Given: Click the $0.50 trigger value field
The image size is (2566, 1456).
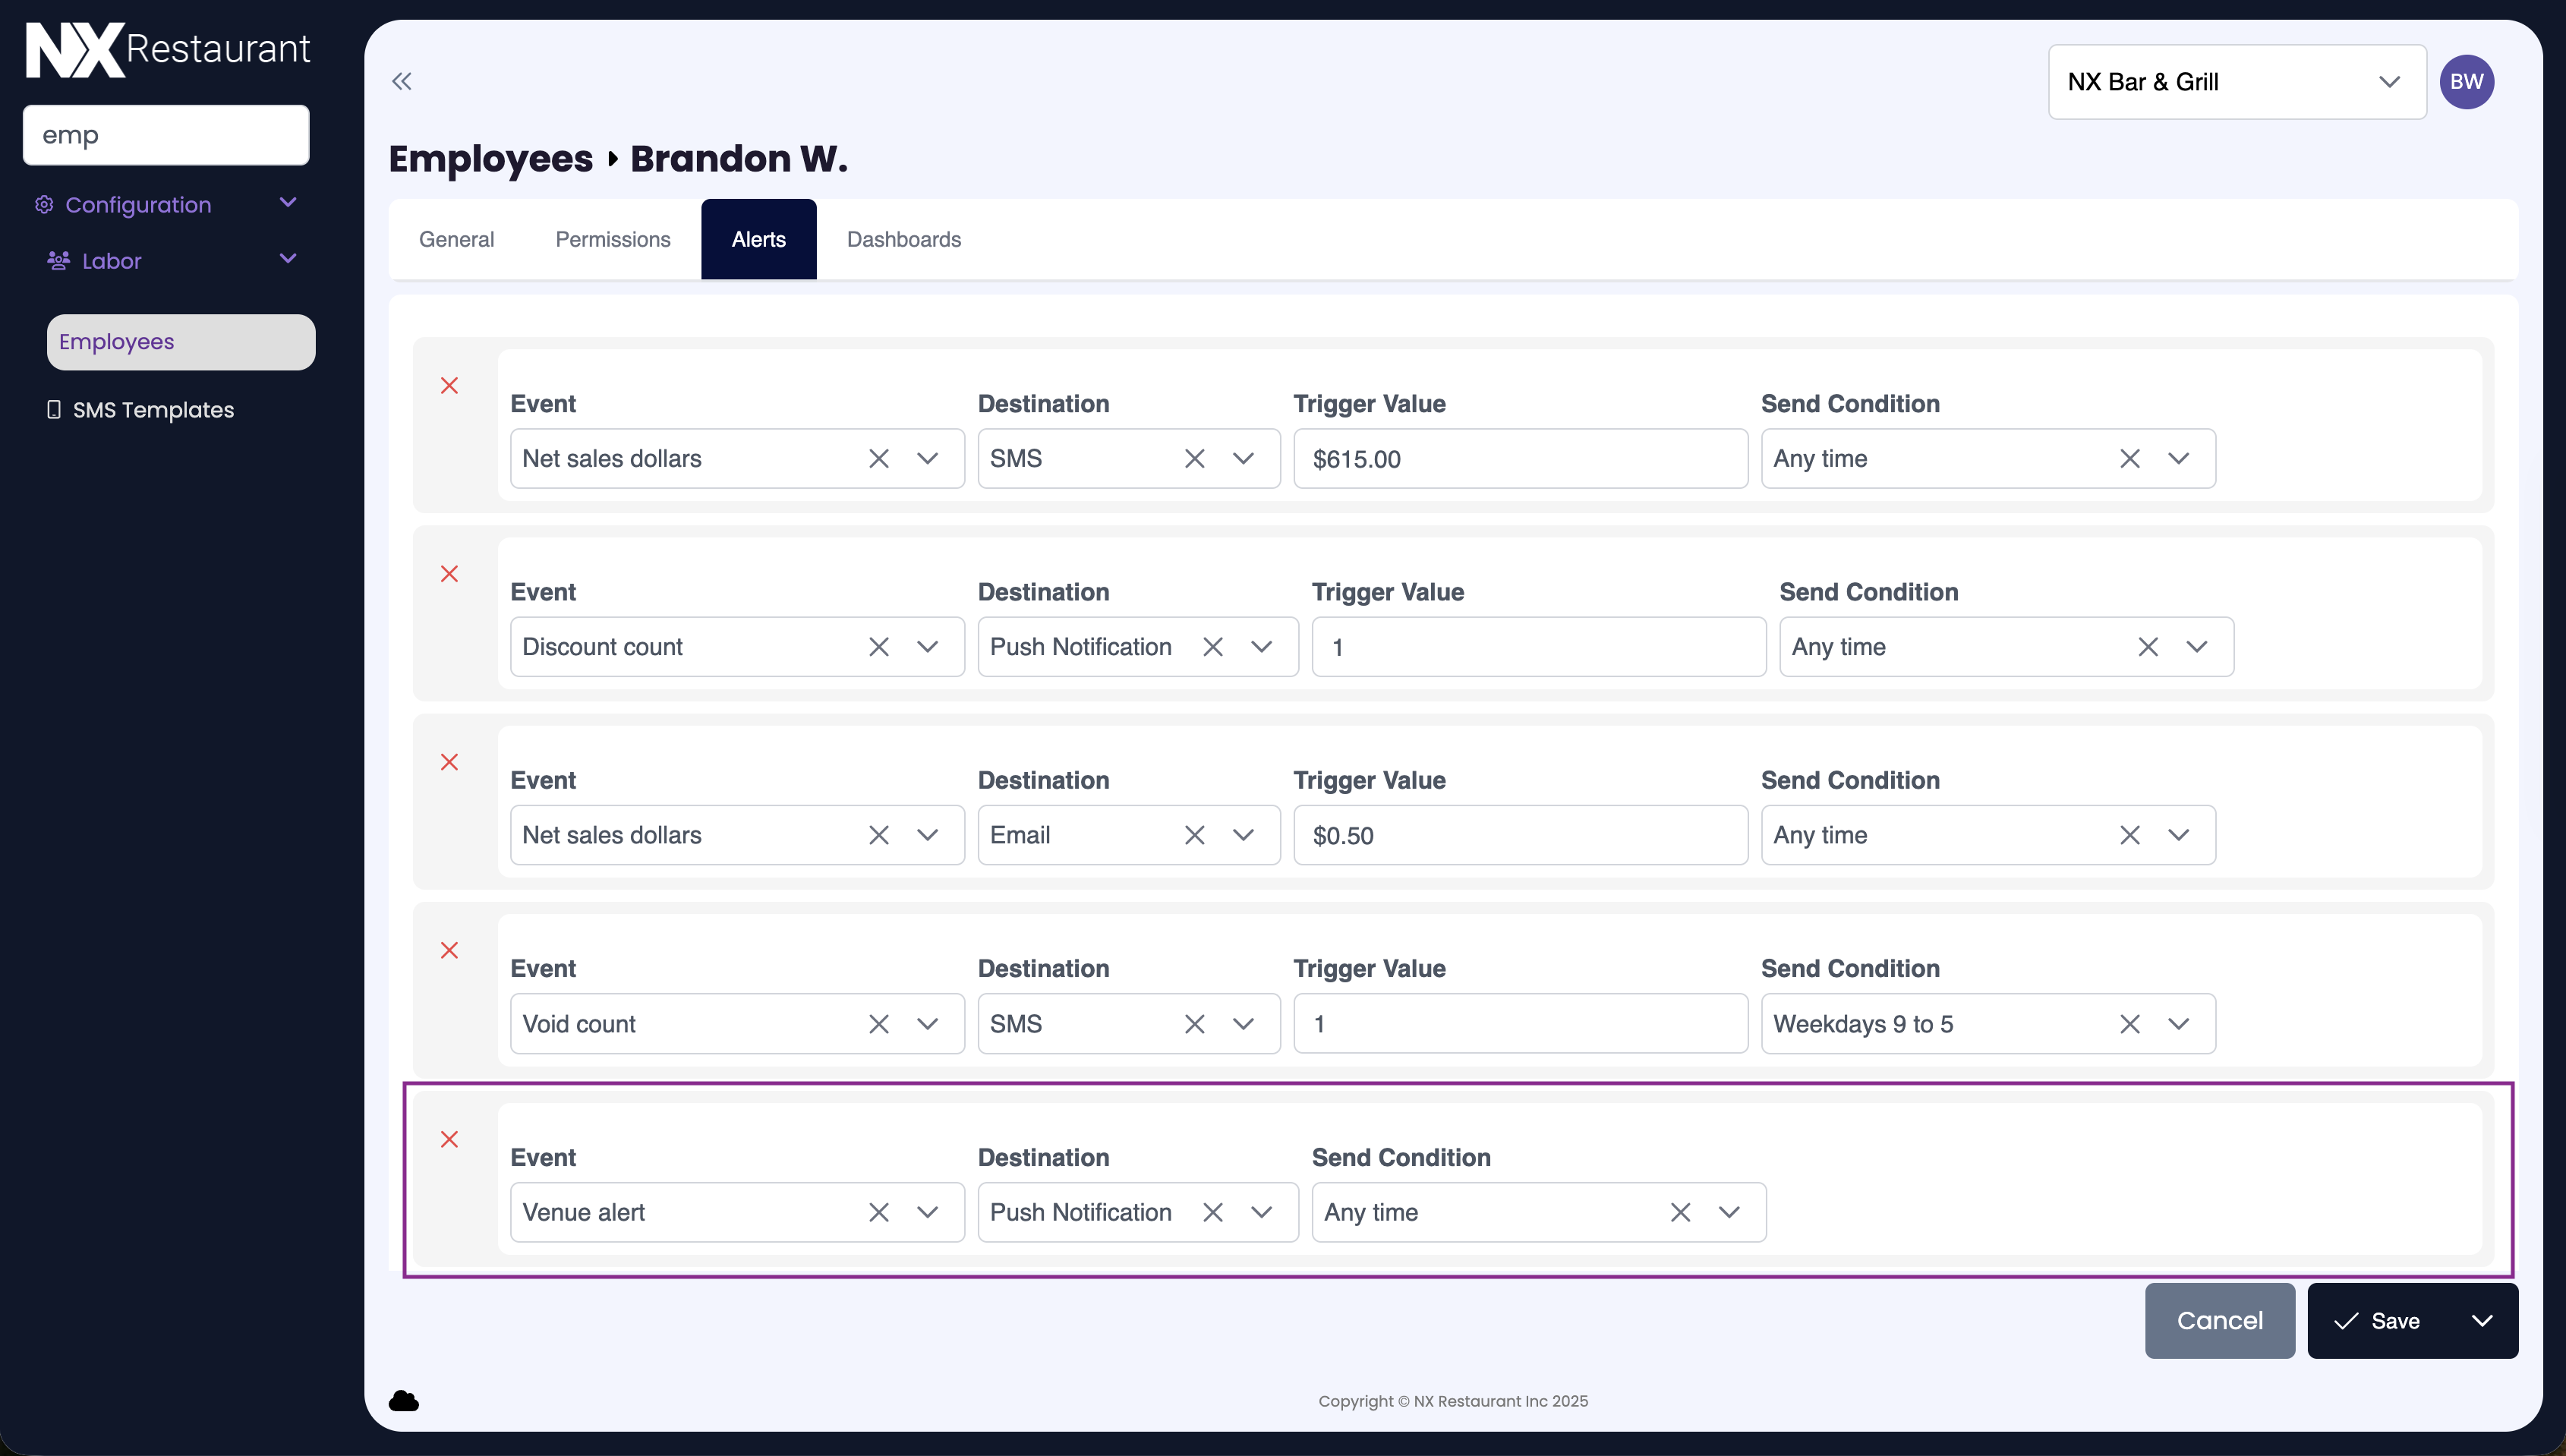Looking at the screenshot, I should (x=1519, y=835).
